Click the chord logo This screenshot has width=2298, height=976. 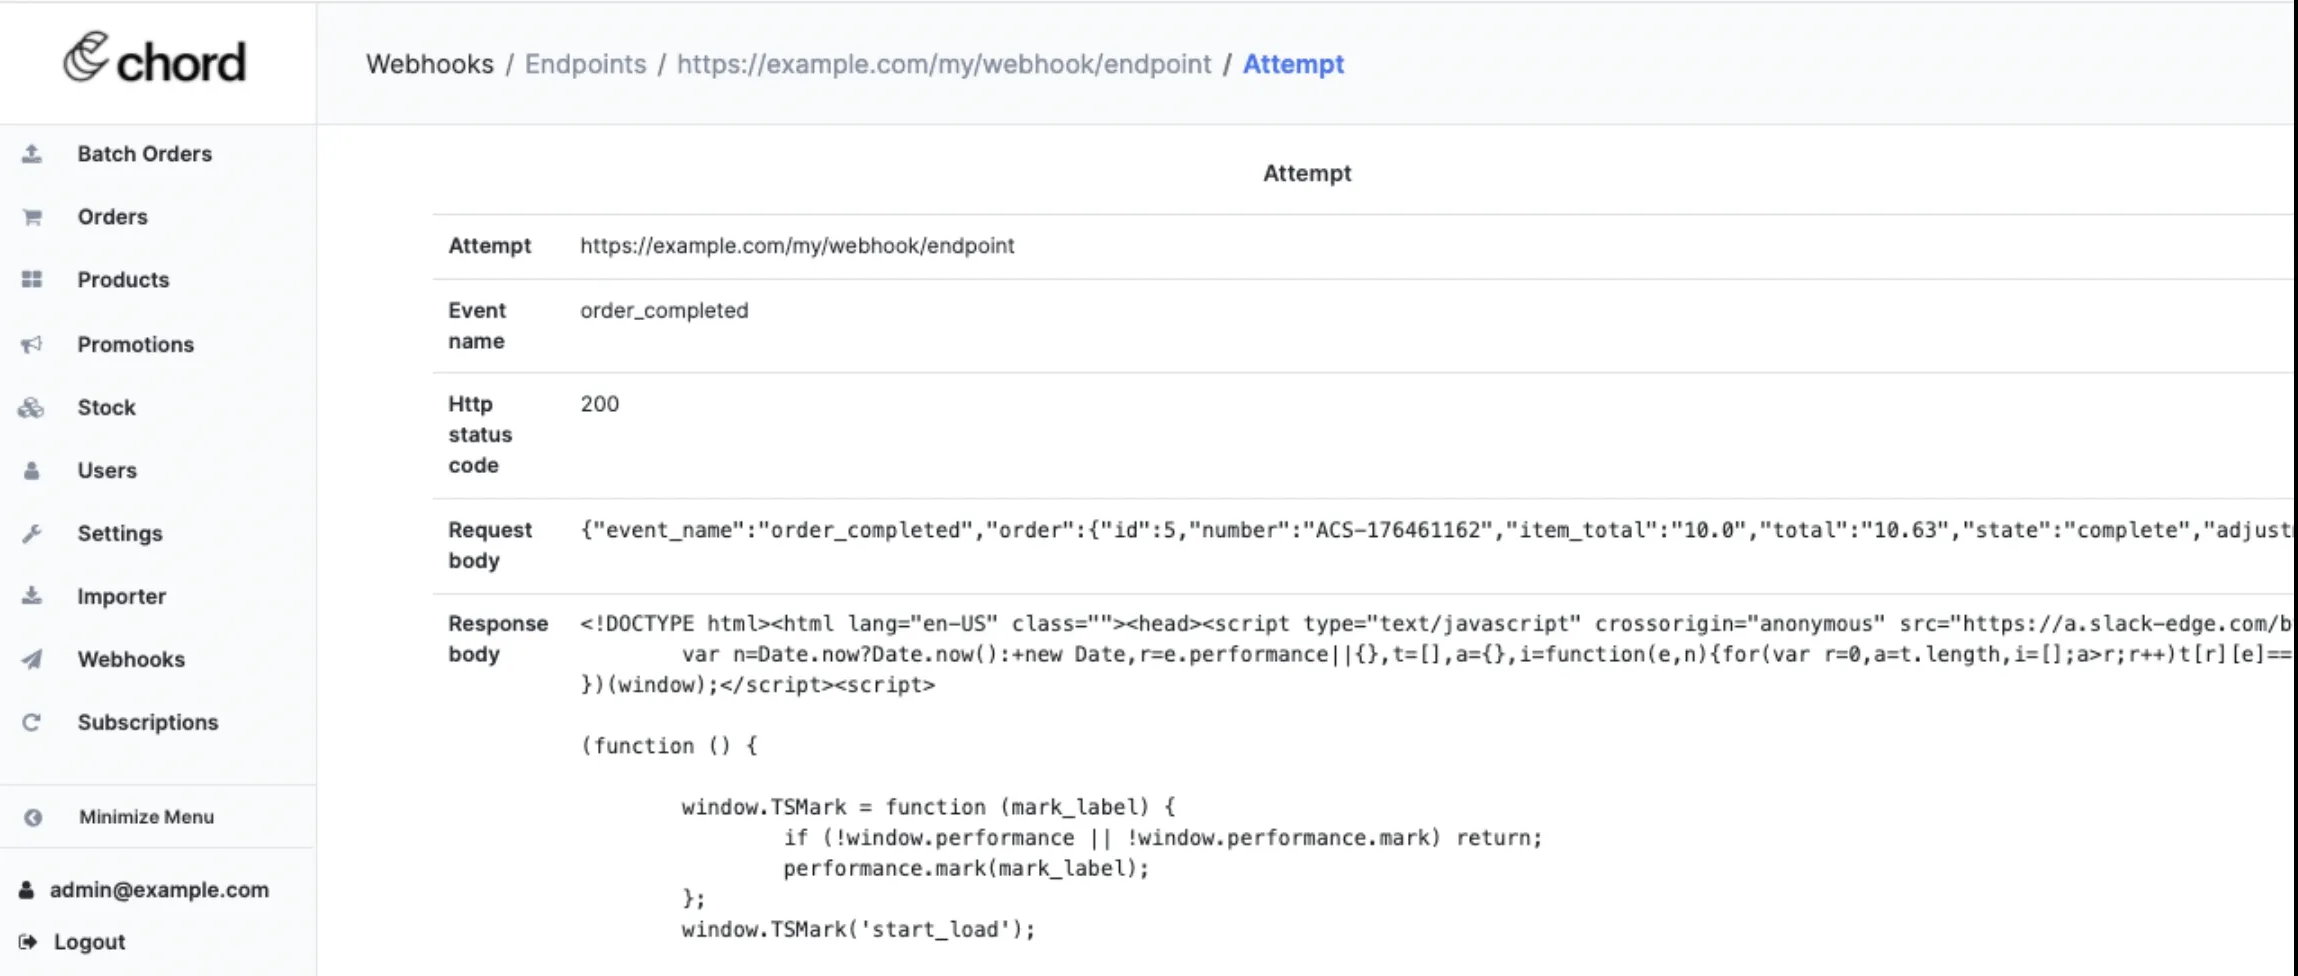coord(155,60)
